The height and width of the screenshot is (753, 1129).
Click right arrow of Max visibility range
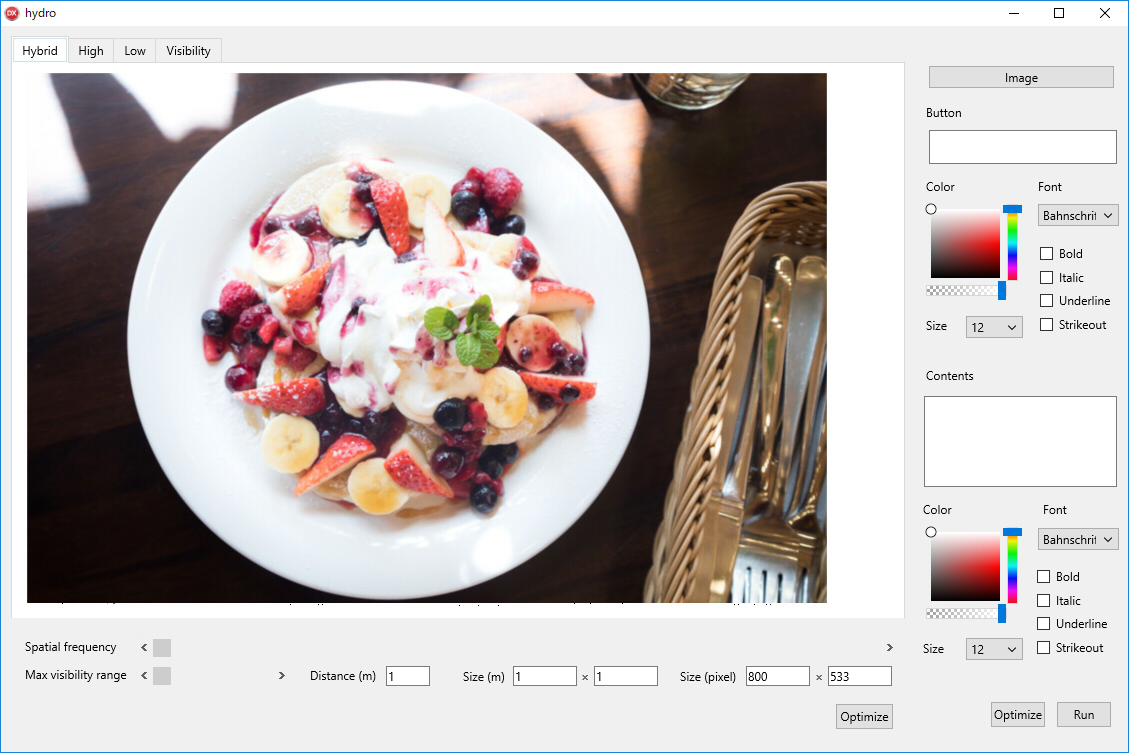point(281,676)
